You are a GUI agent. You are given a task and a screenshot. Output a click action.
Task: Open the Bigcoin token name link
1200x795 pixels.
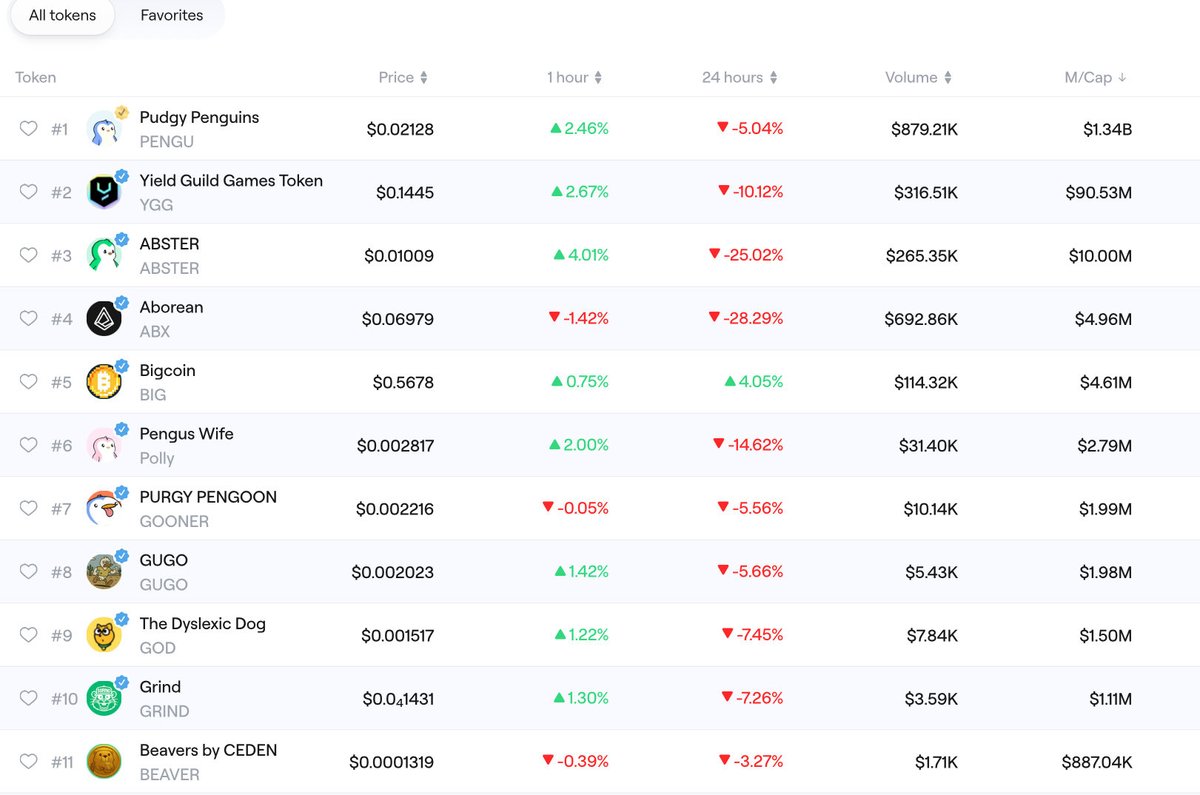click(167, 370)
